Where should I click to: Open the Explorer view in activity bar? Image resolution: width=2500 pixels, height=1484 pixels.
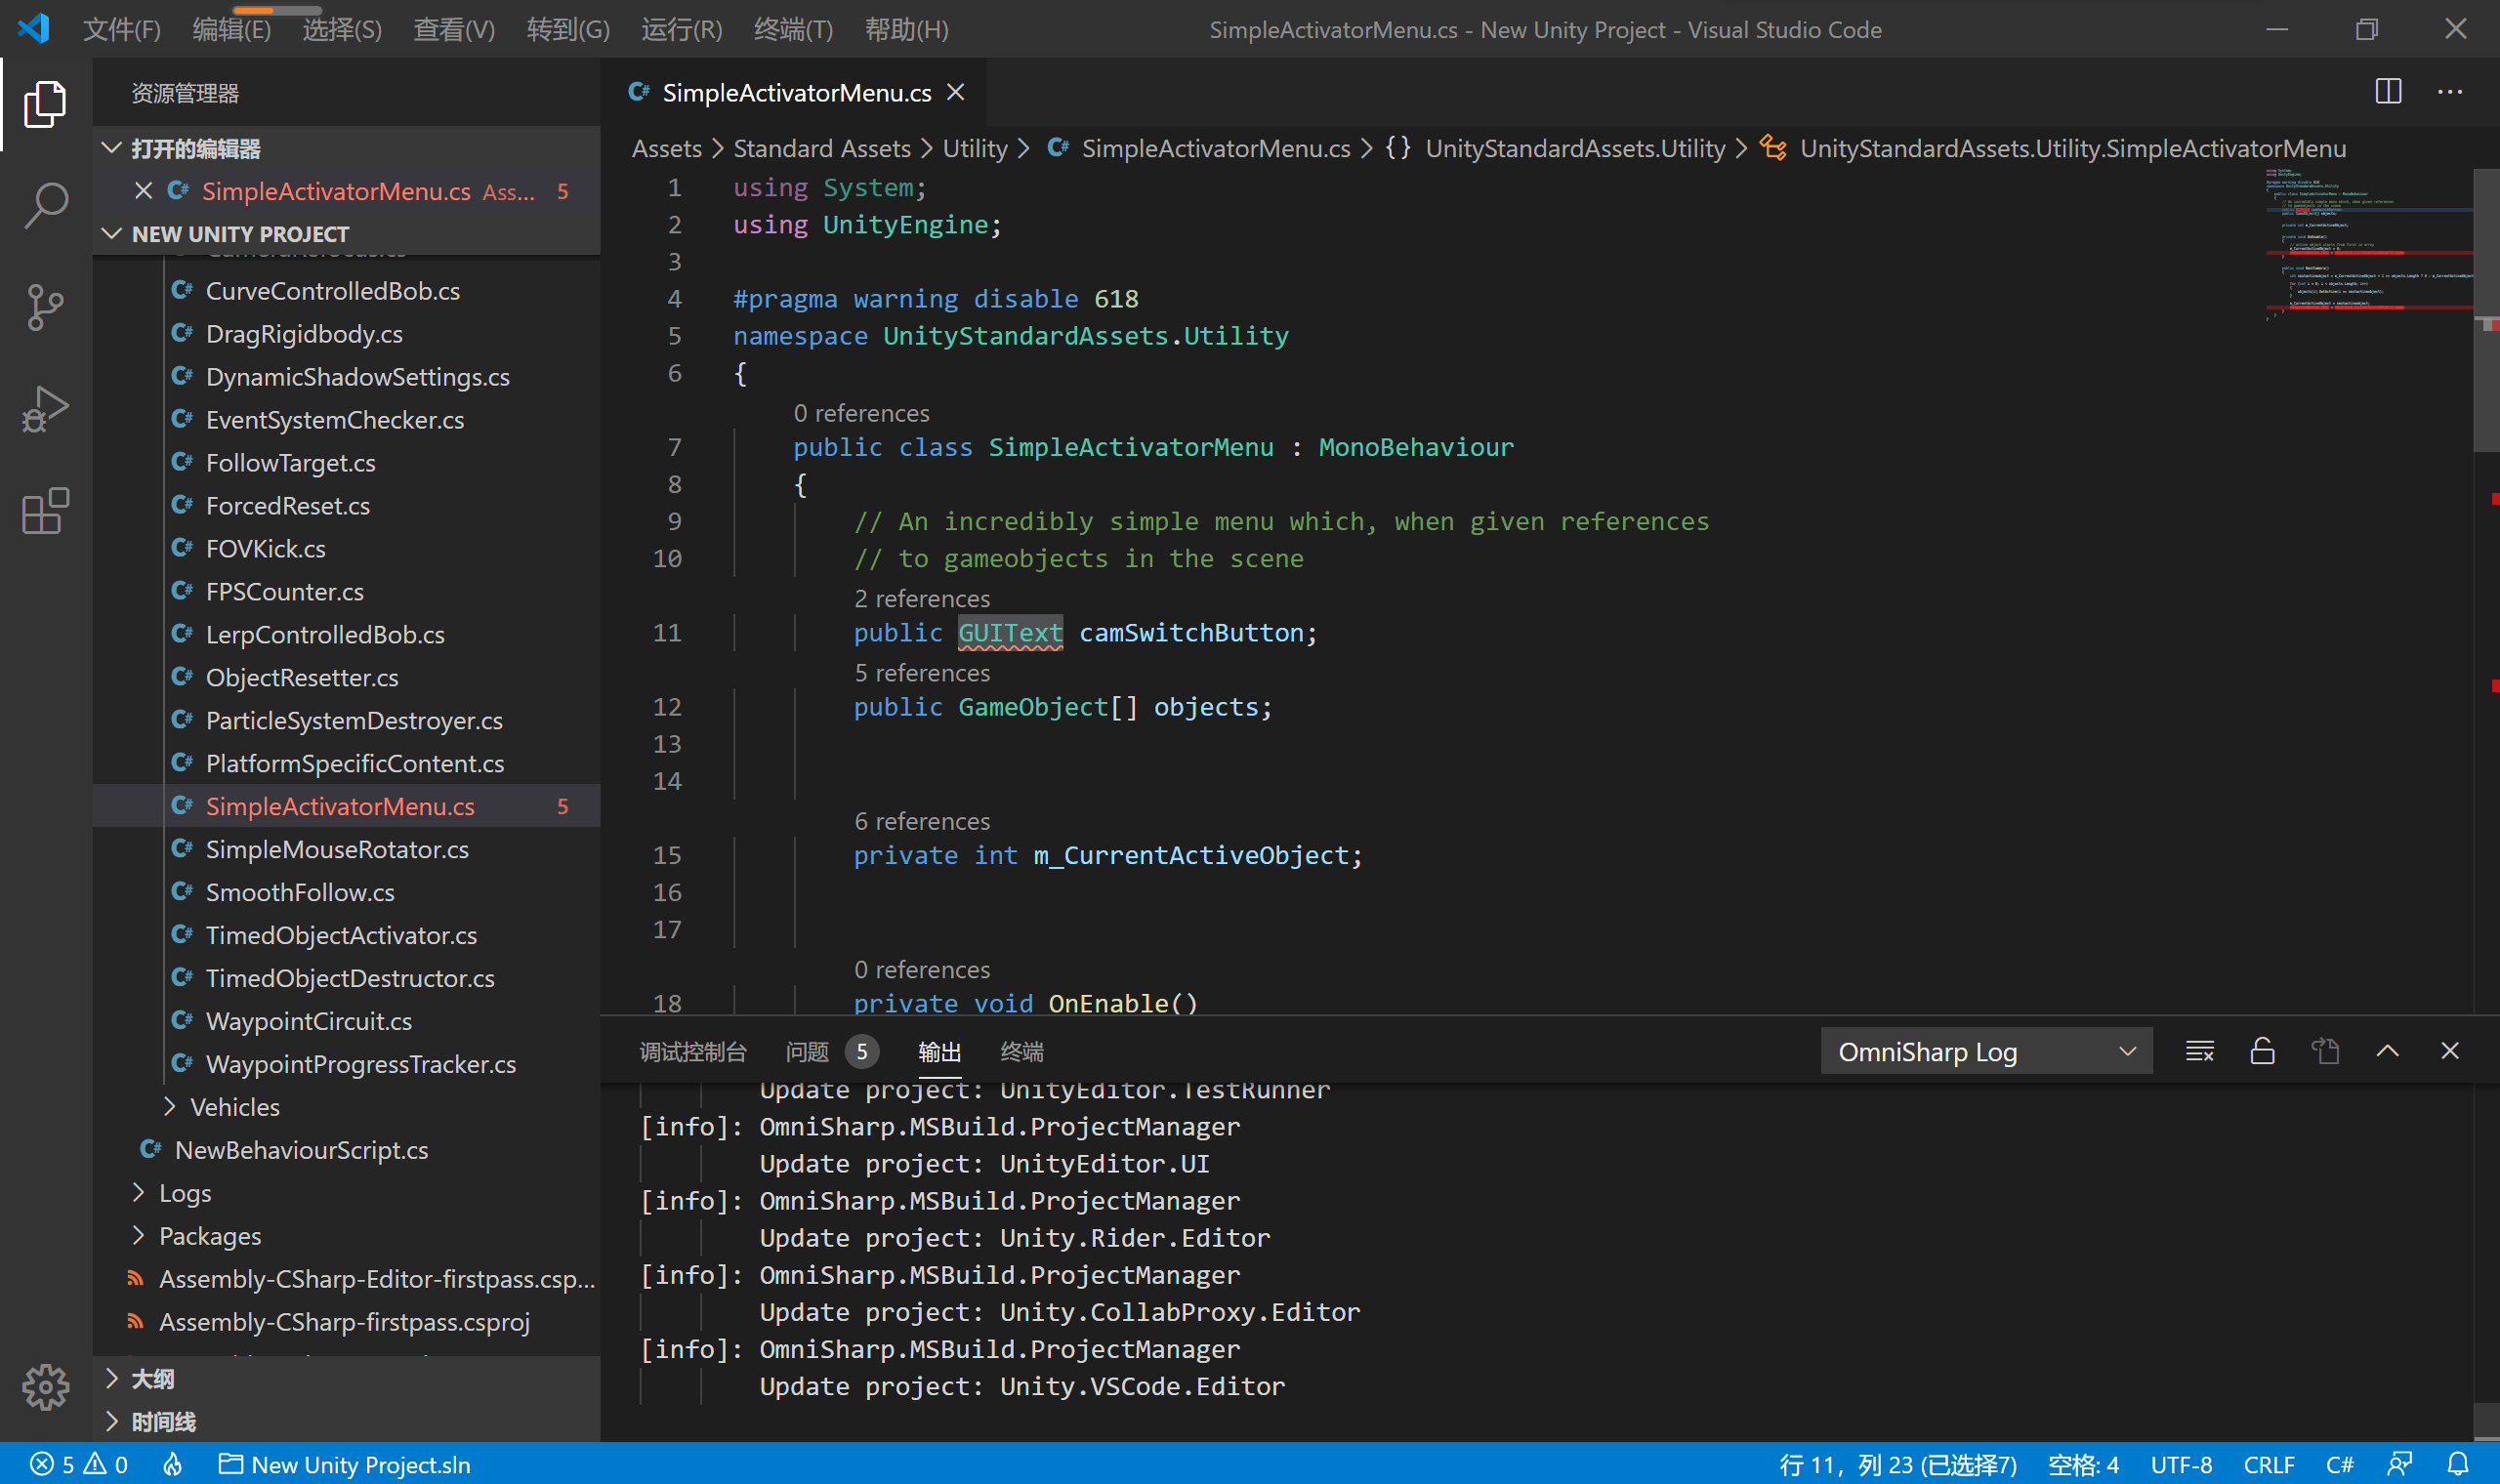(x=45, y=103)
